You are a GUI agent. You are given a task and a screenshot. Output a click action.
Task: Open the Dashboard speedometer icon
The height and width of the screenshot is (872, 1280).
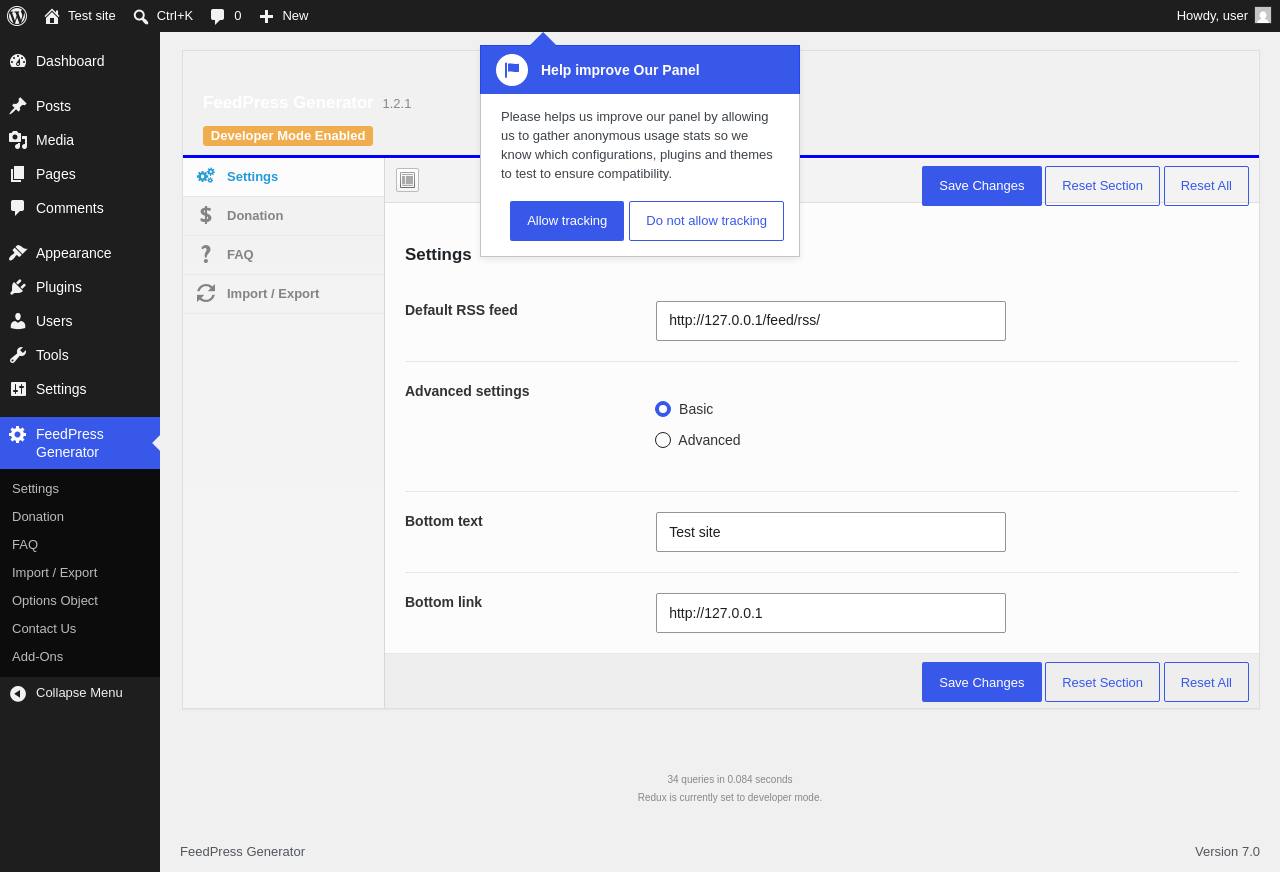coord(18,61)
